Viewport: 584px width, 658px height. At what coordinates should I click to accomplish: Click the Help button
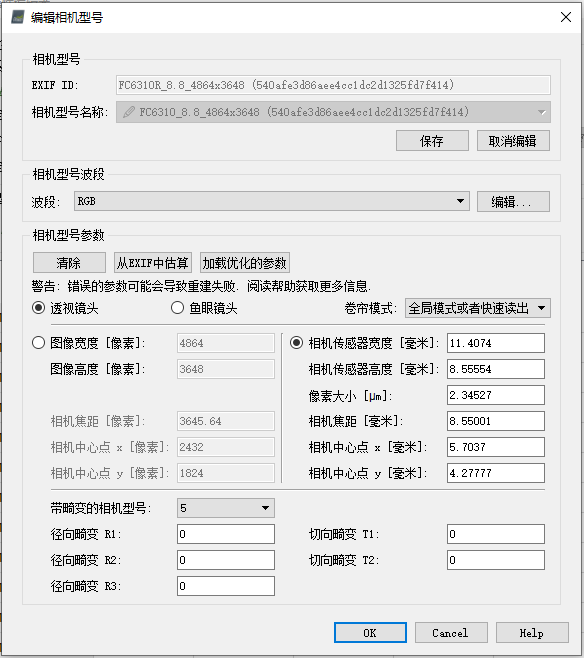click(x=532, y=632)
